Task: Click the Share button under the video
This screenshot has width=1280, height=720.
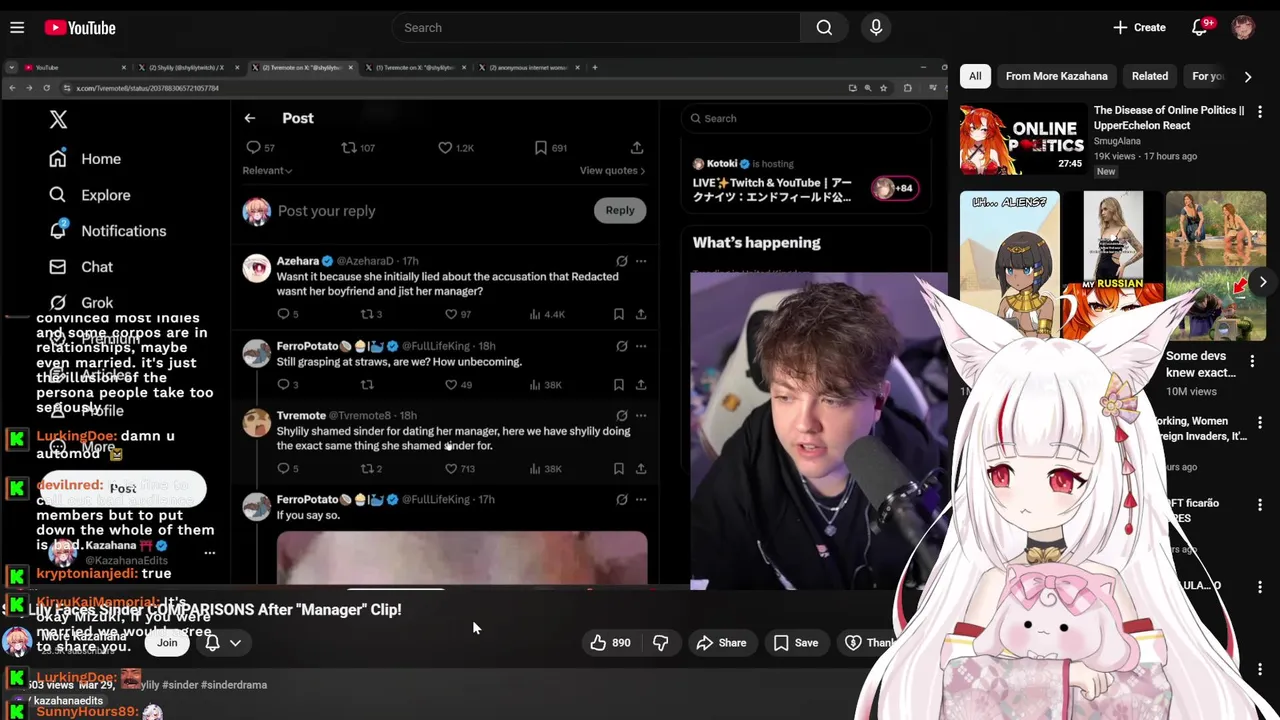Action: pyautogui.click(x=721, y=643)
